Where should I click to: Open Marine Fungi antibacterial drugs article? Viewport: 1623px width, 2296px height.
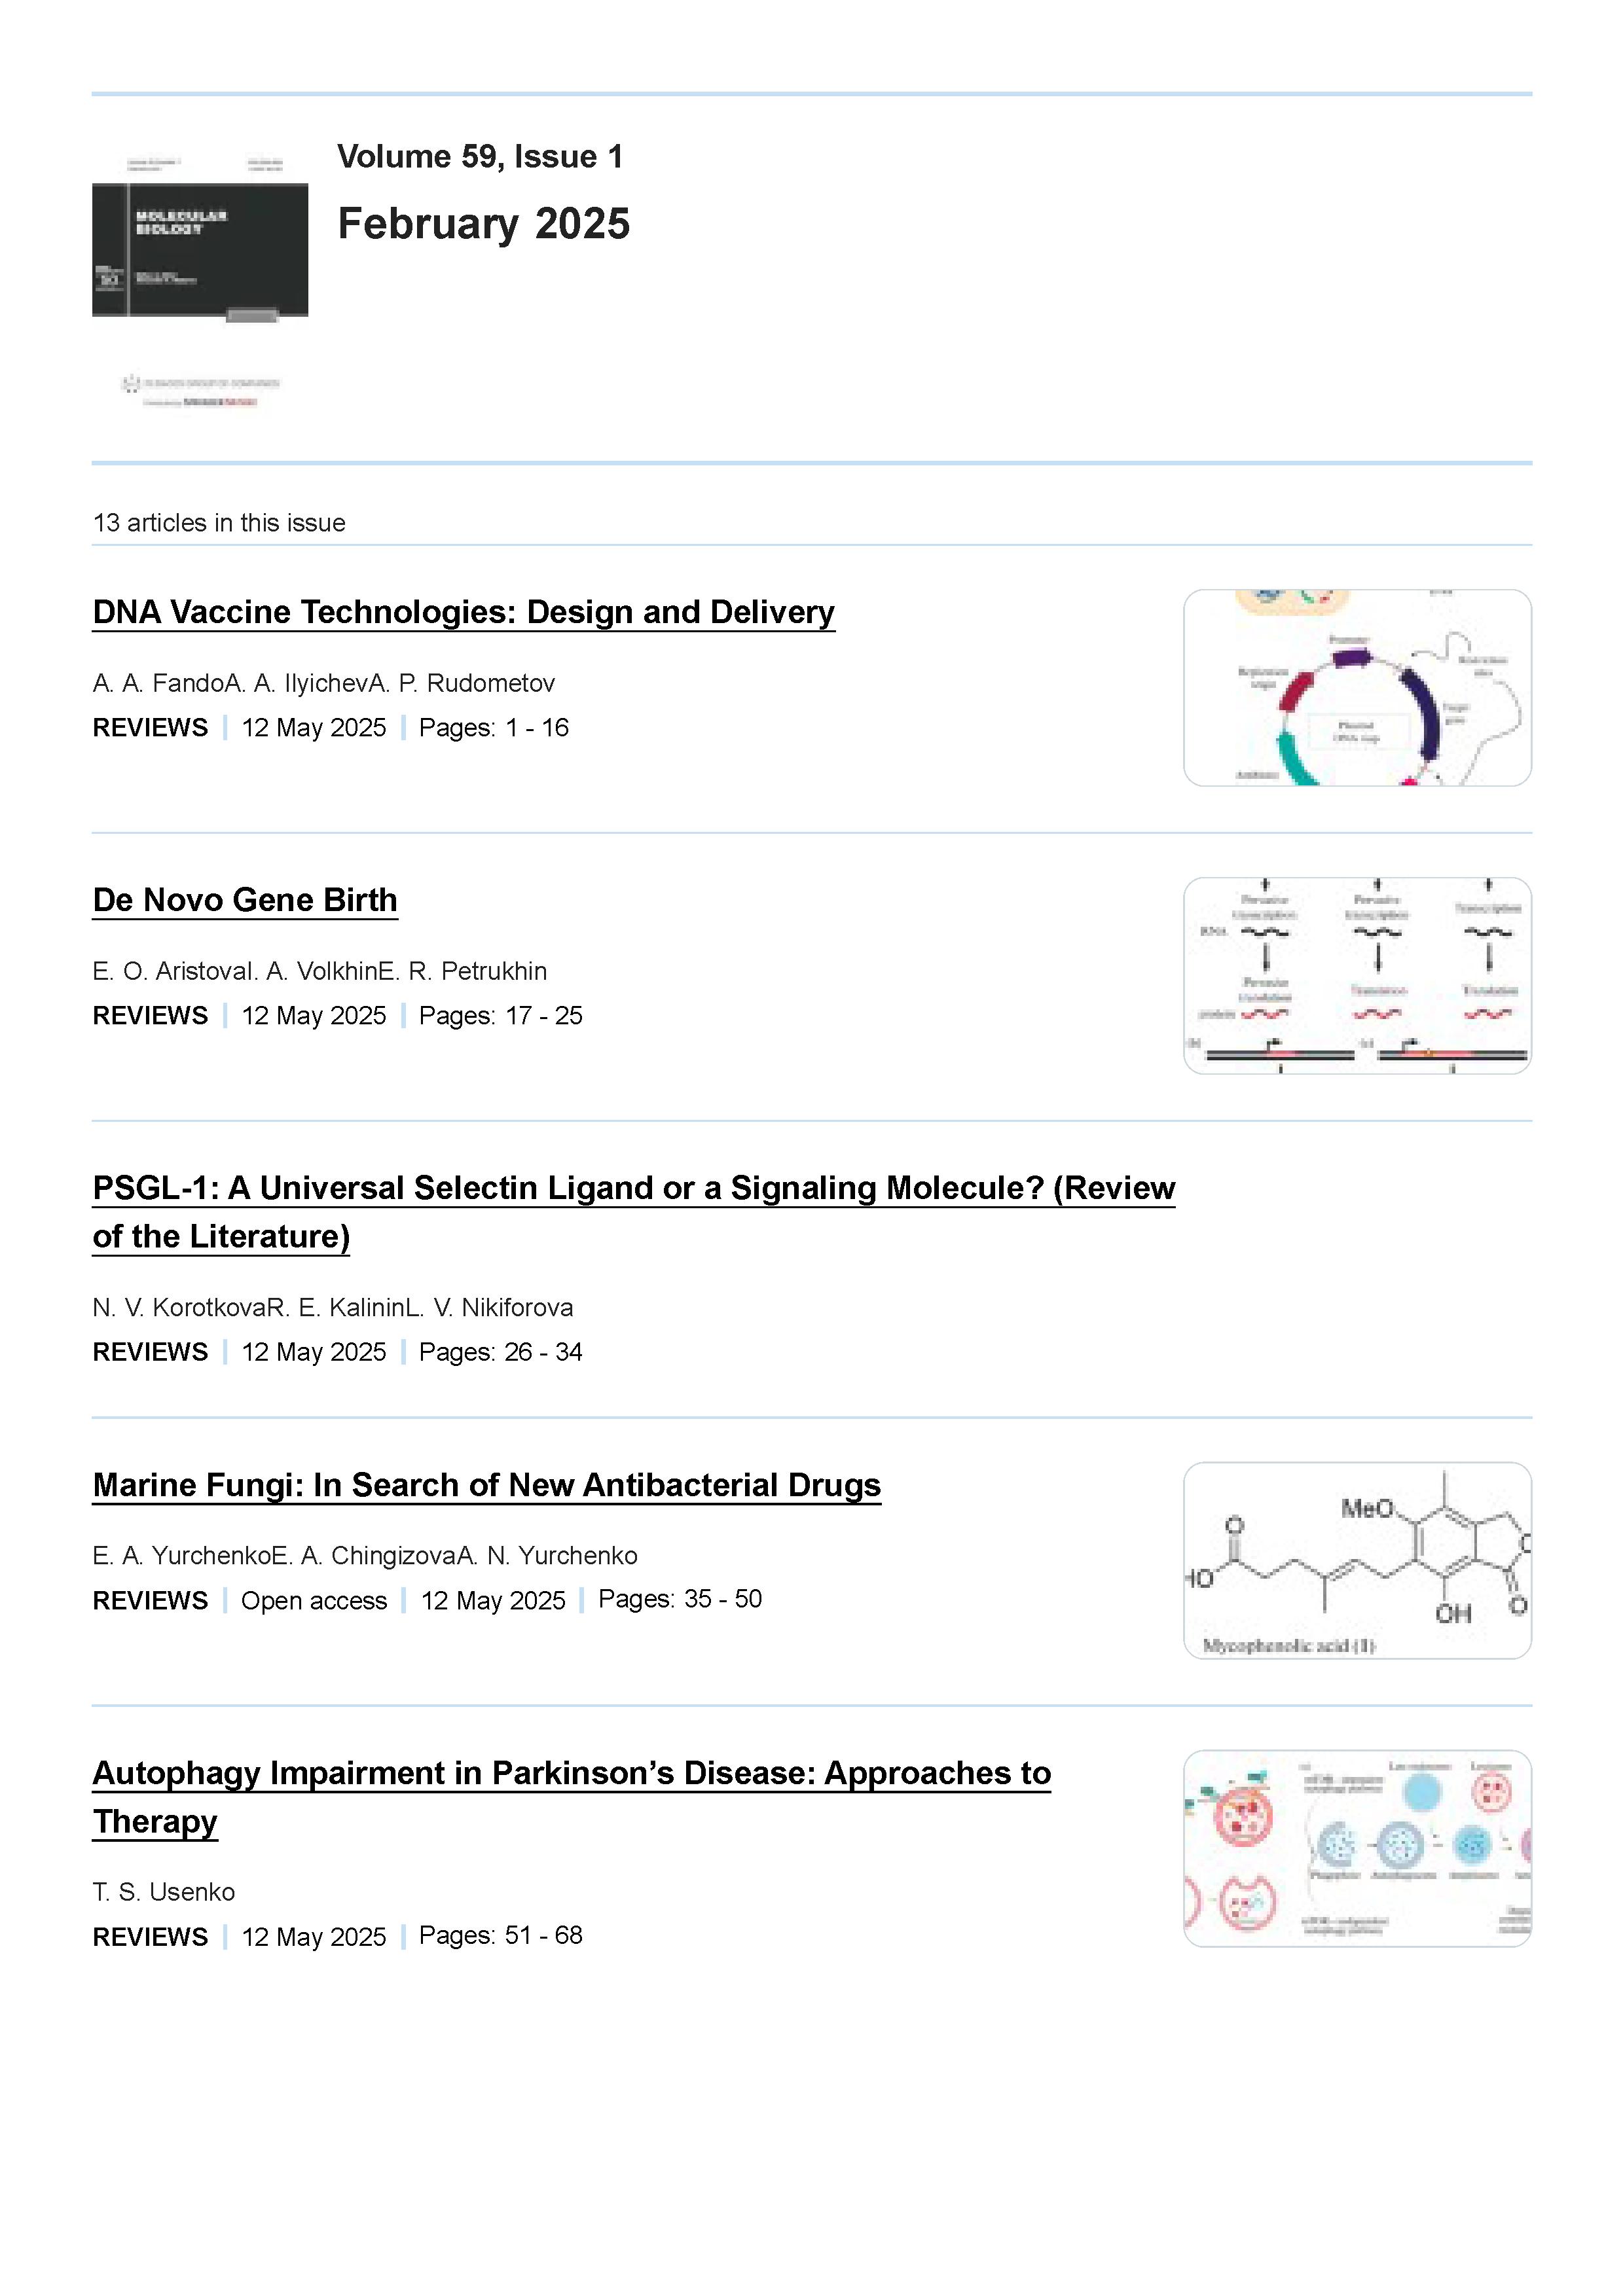coord(487,1485)
